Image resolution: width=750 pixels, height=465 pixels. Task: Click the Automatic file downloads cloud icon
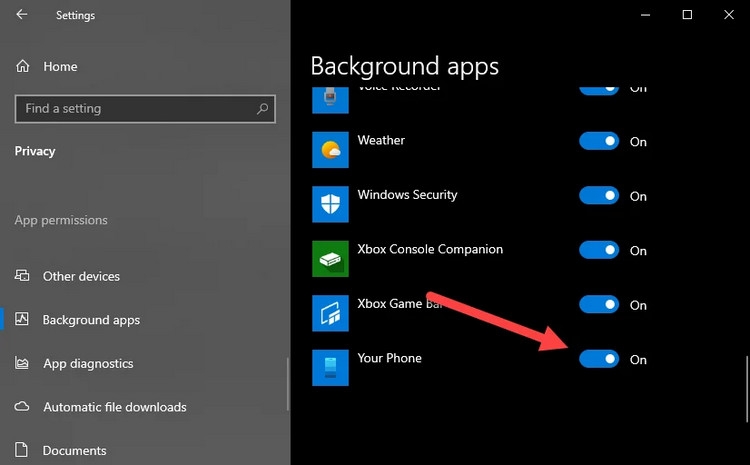coord(22,407)
